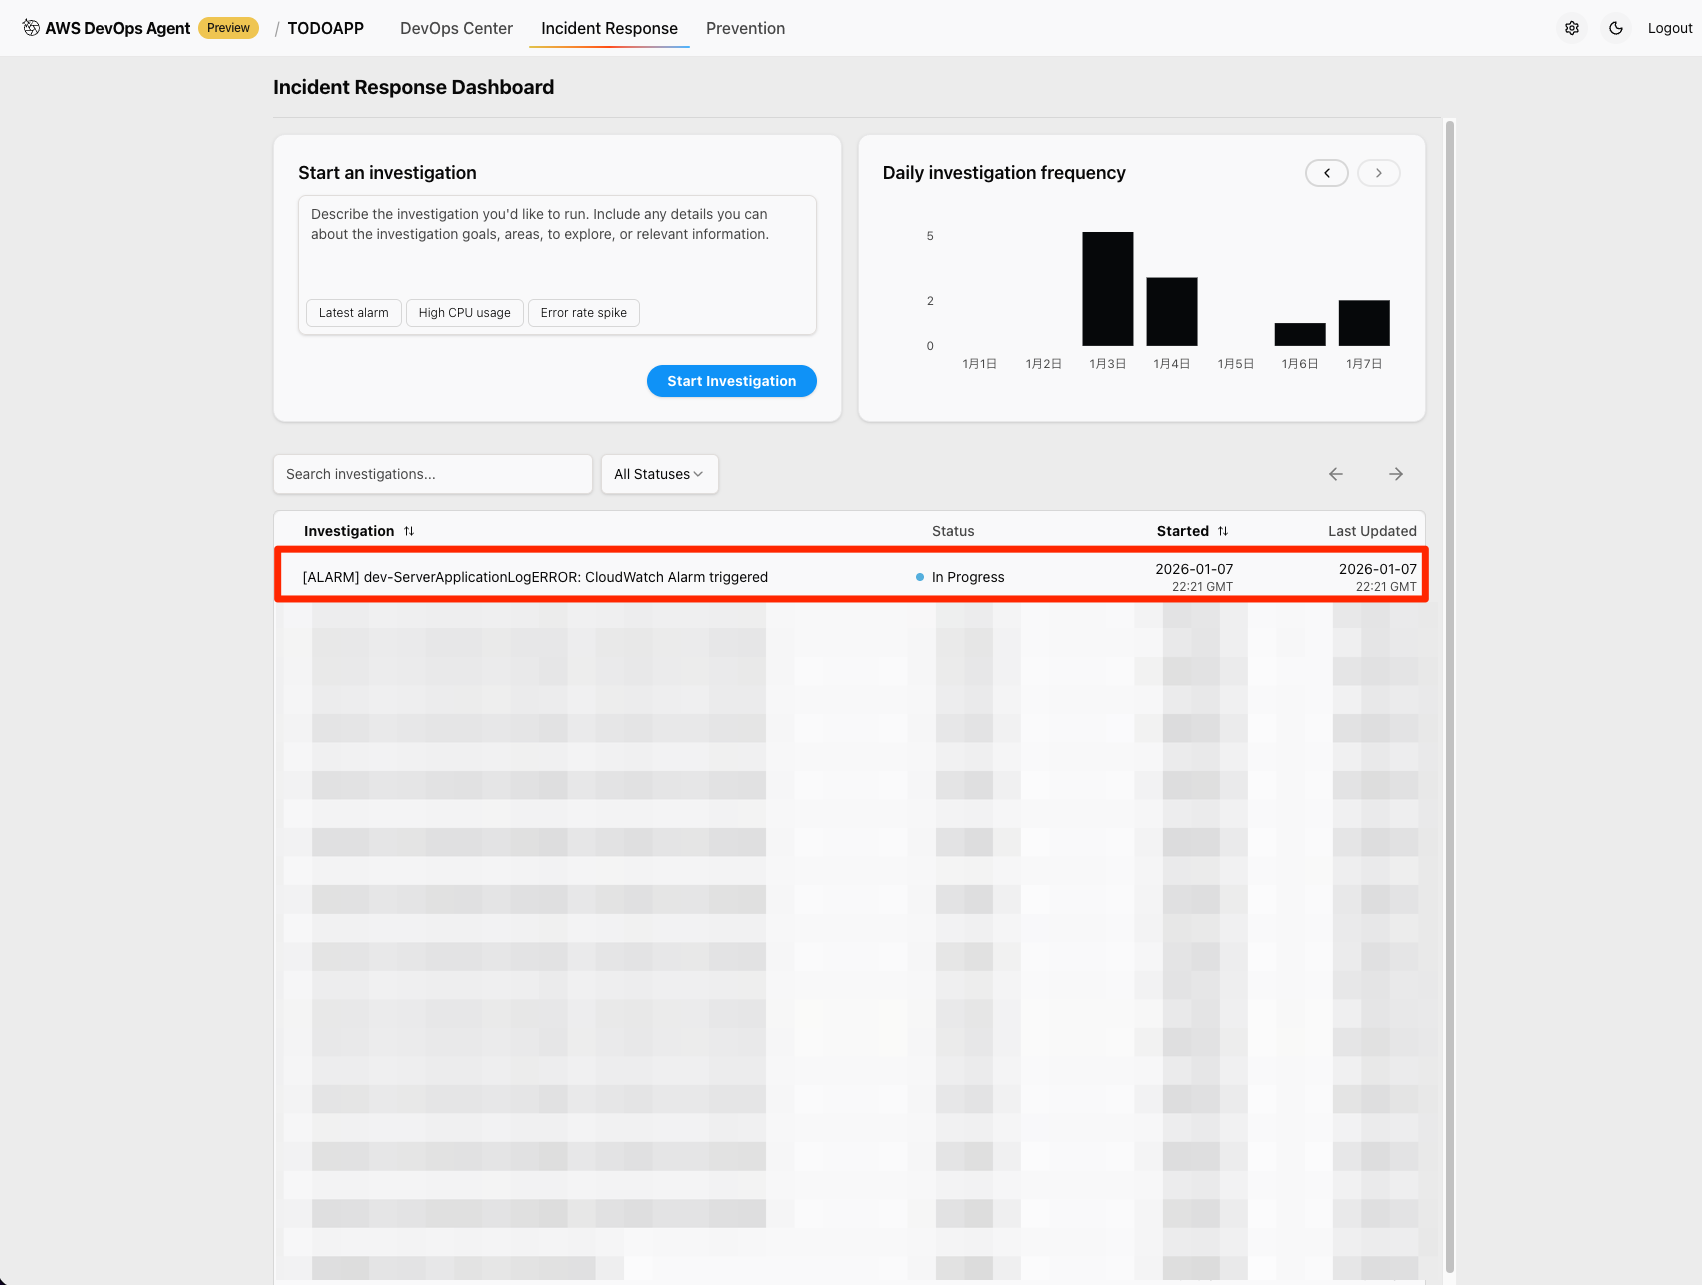The height and width of the screenshot is (1285, 1702).
Task: Click the Last Updated column header
Action: point(1372,531)
